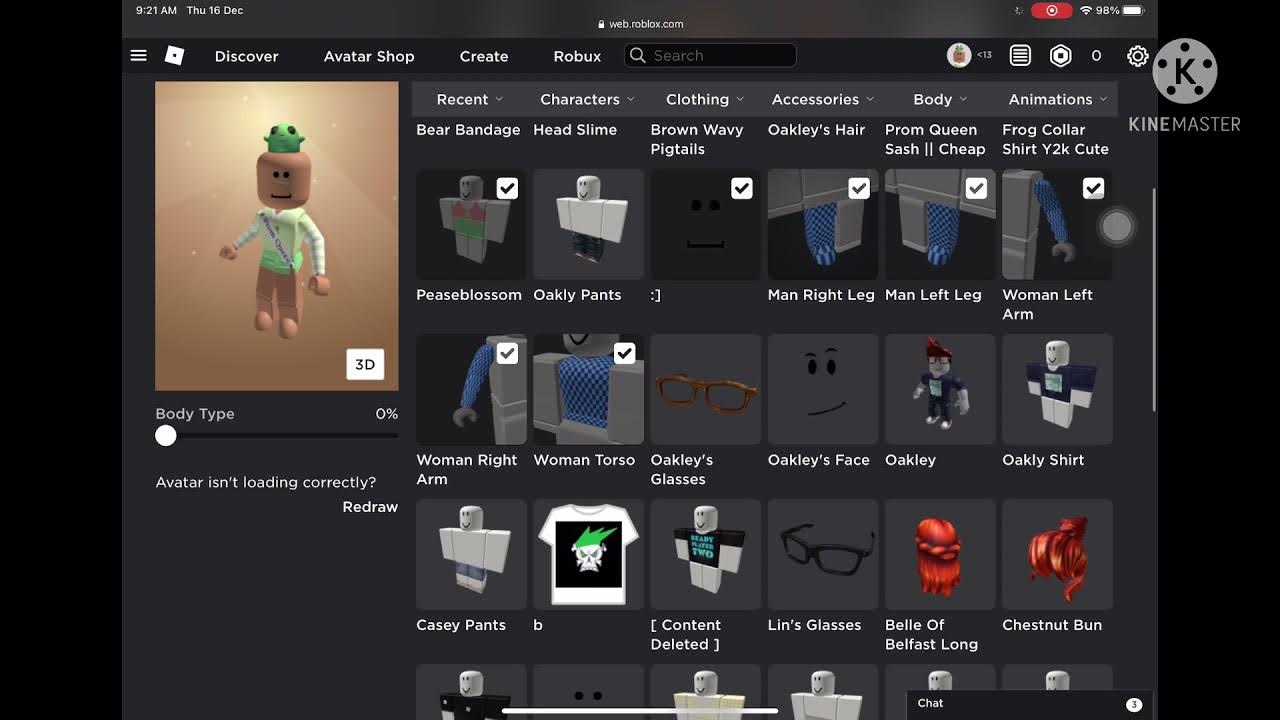Select Oakley's Glasses item
This screenshot has width=1280, height=720.
706,389
